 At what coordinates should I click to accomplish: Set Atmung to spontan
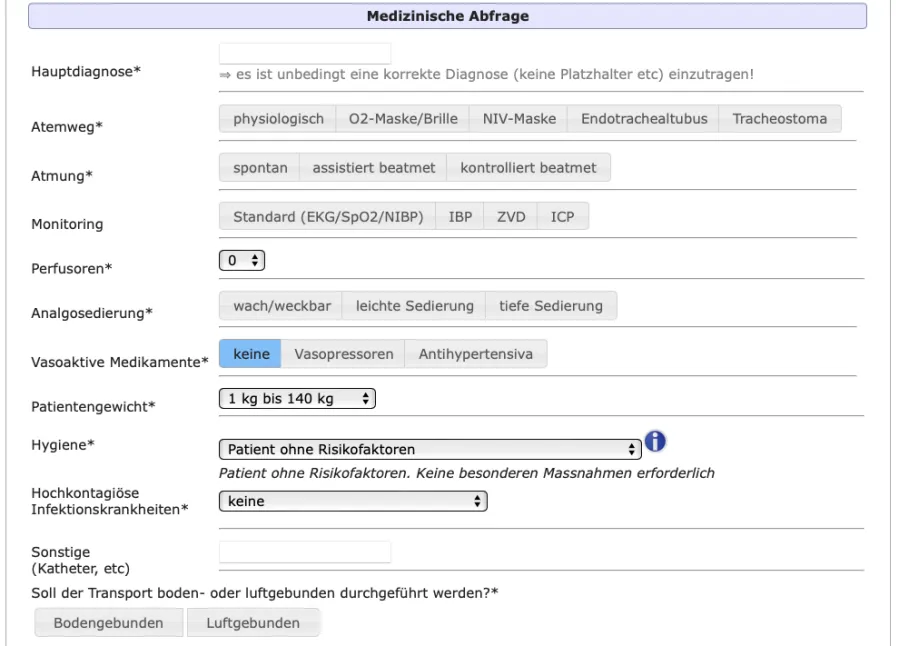pyautogui.click(x=260, y=168)
